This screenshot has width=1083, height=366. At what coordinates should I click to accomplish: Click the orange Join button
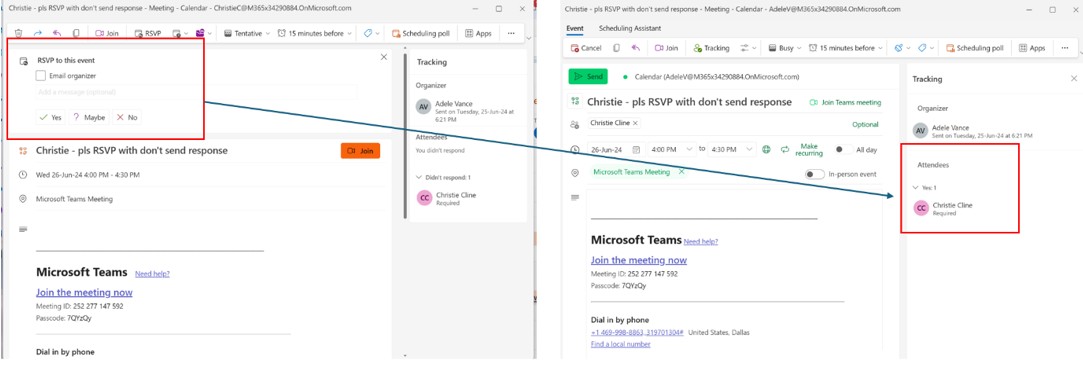[x=360, y=151]
